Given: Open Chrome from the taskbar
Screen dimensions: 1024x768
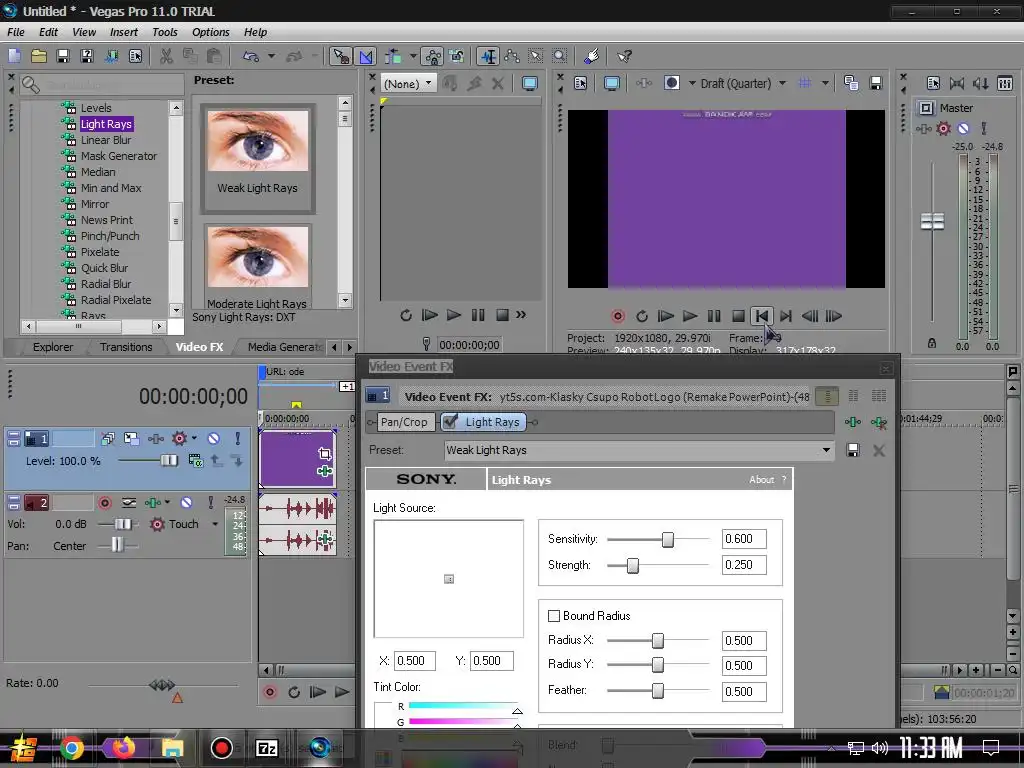Looking at the screenshot, I should click(72, 748).
